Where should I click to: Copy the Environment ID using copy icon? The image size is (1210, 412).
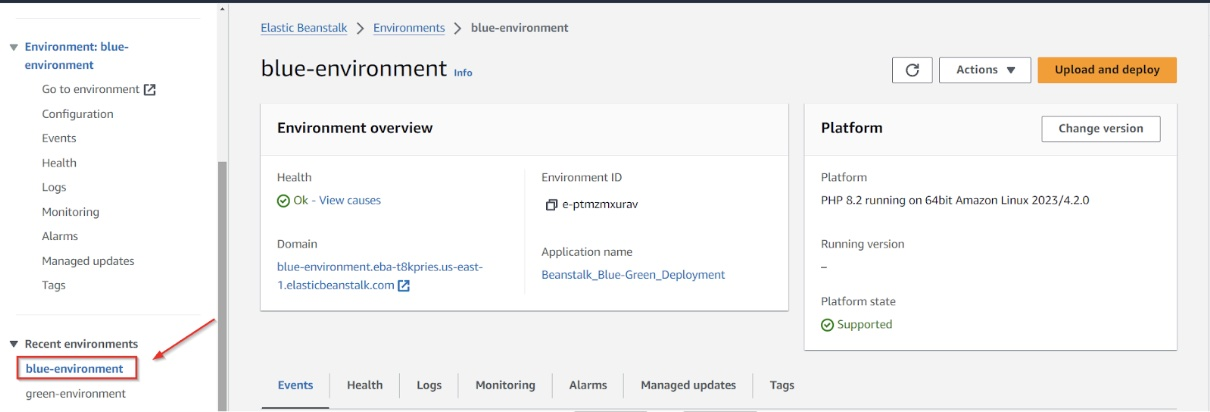pyautogui.click(x=550, y=205)
